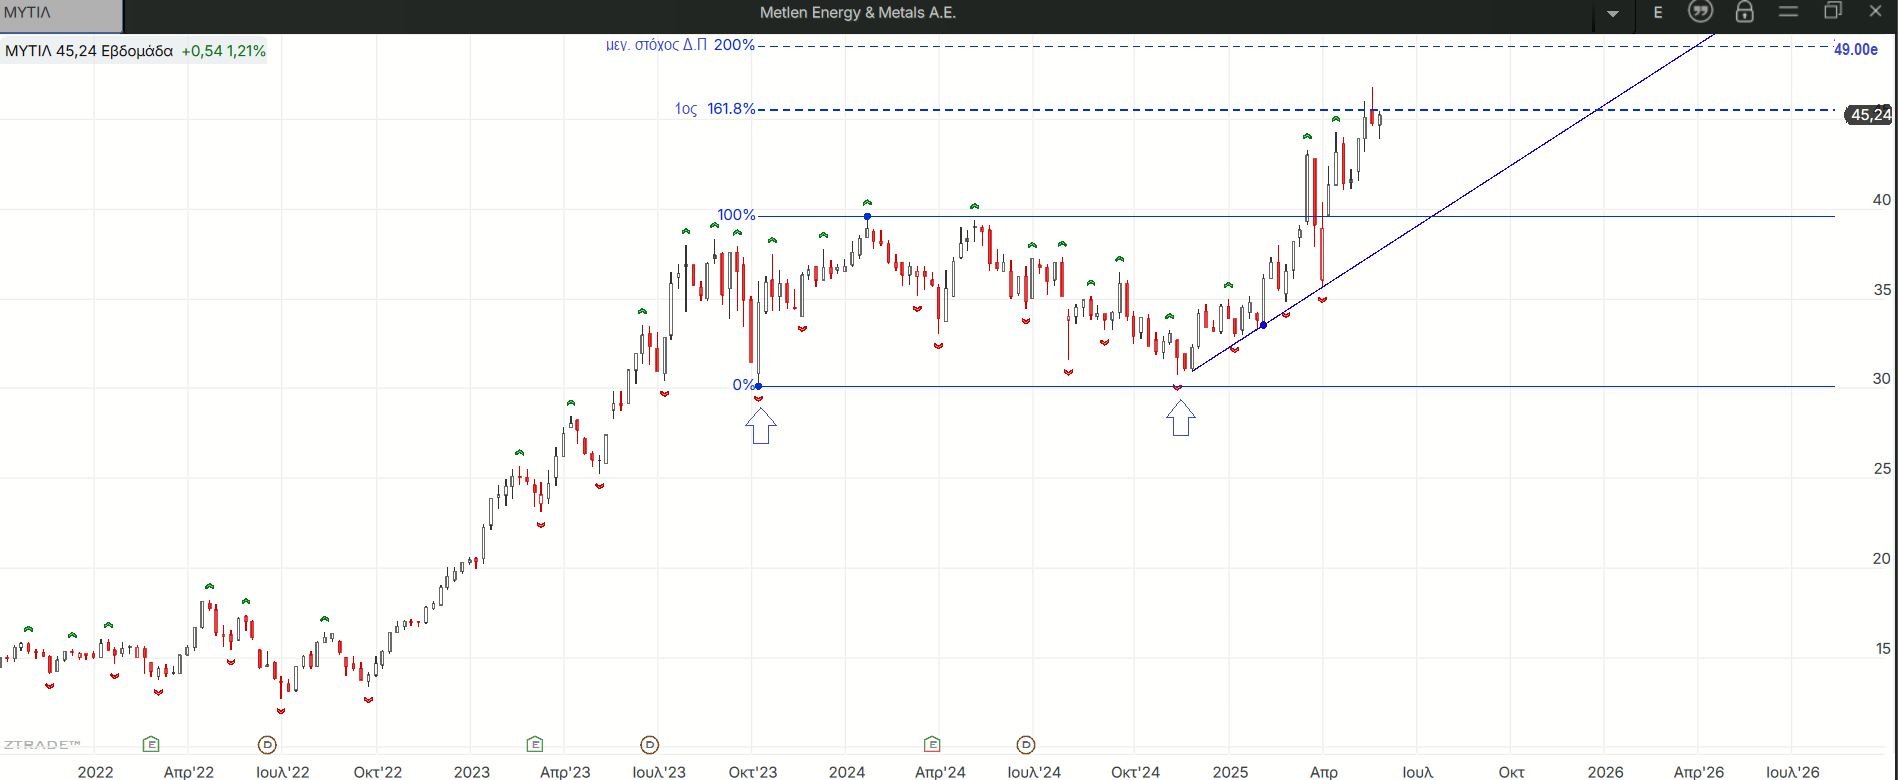Click the 30 value on the price axis
The width and height of the screenshot is (1898, 780).
(x=1882, y=379)
